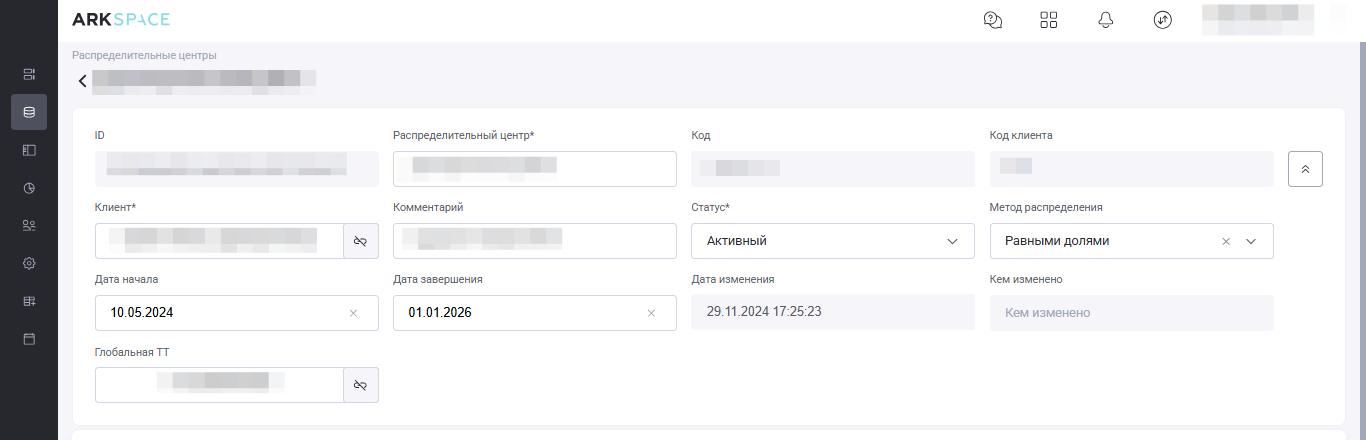Image resolution: width=1366 pixels, height=440 pixels.
Task: Expand the Метод распределения dropdown
Action: [1251, 241]
